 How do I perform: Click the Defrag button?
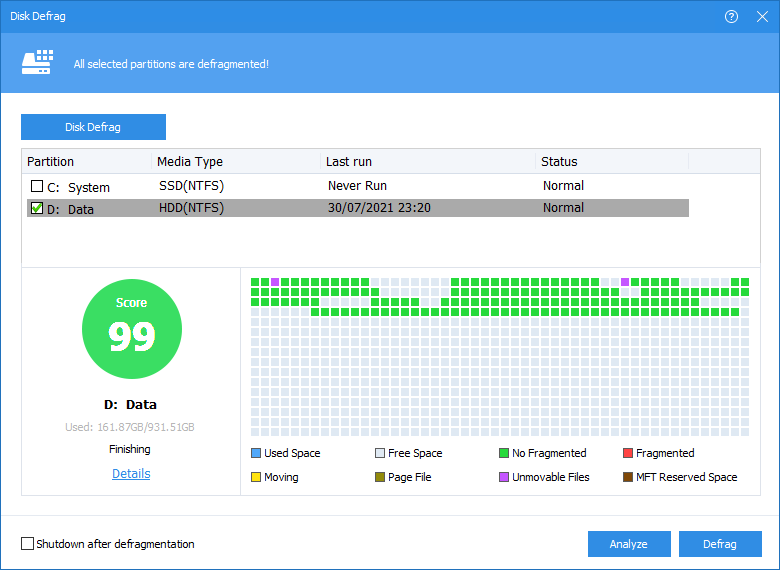pyautogui.click(x=720, y=544)
